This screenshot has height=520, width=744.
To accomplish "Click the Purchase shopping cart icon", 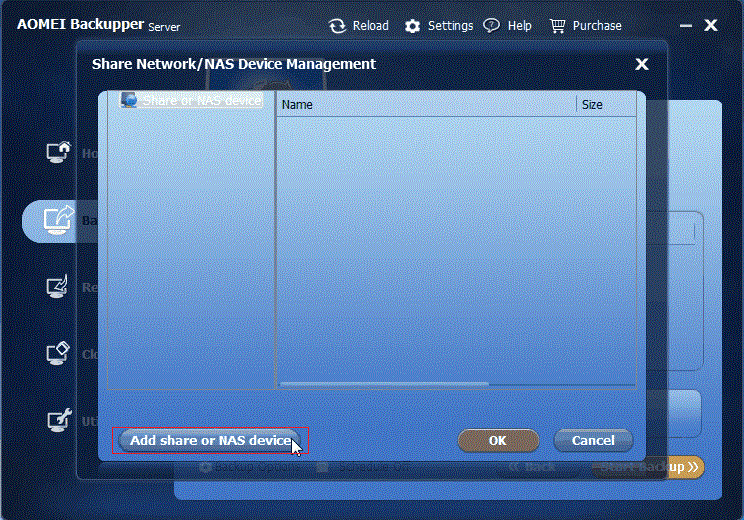I will (558, 26).
